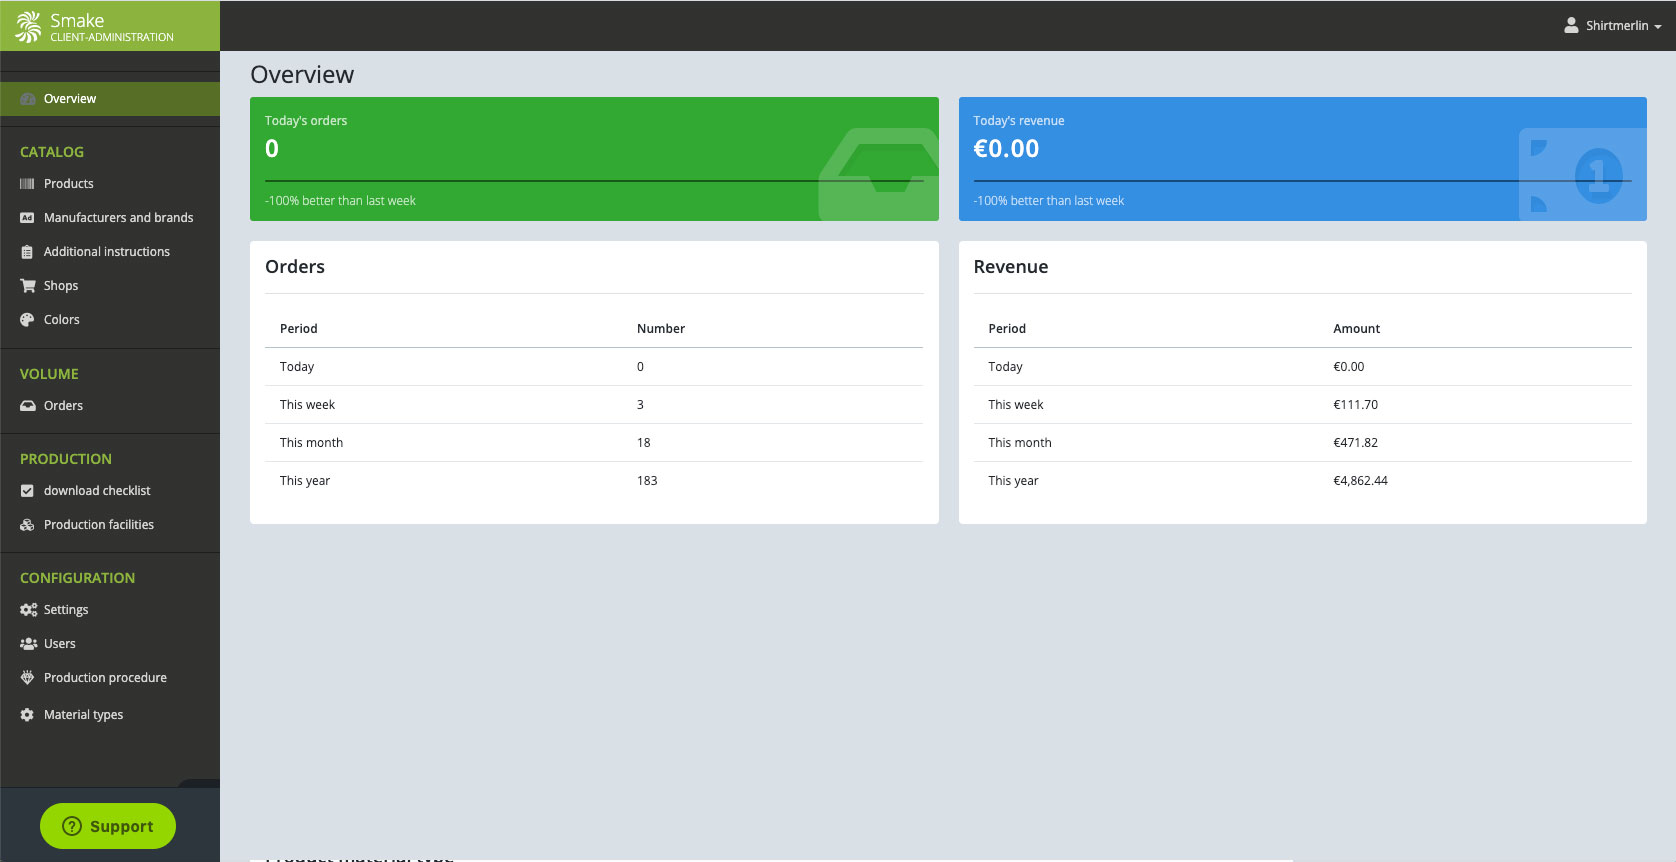1676x862 pixels.
Task: Click the '€471.82' this month amount
Action: point(1355,443)
